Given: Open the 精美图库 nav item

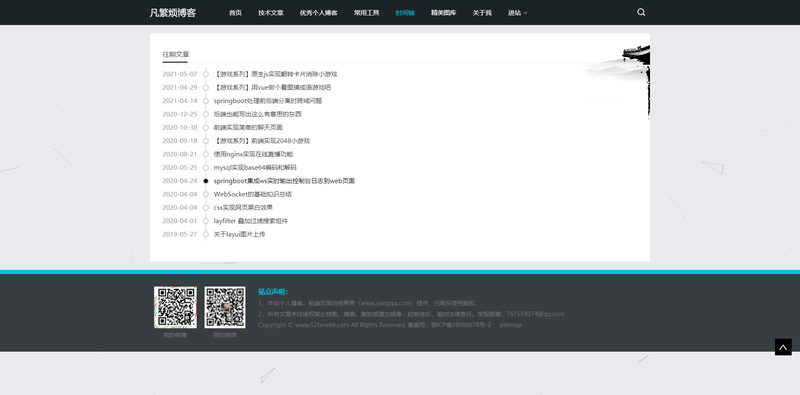Looking at the screenshot, I should coord(443,13).
